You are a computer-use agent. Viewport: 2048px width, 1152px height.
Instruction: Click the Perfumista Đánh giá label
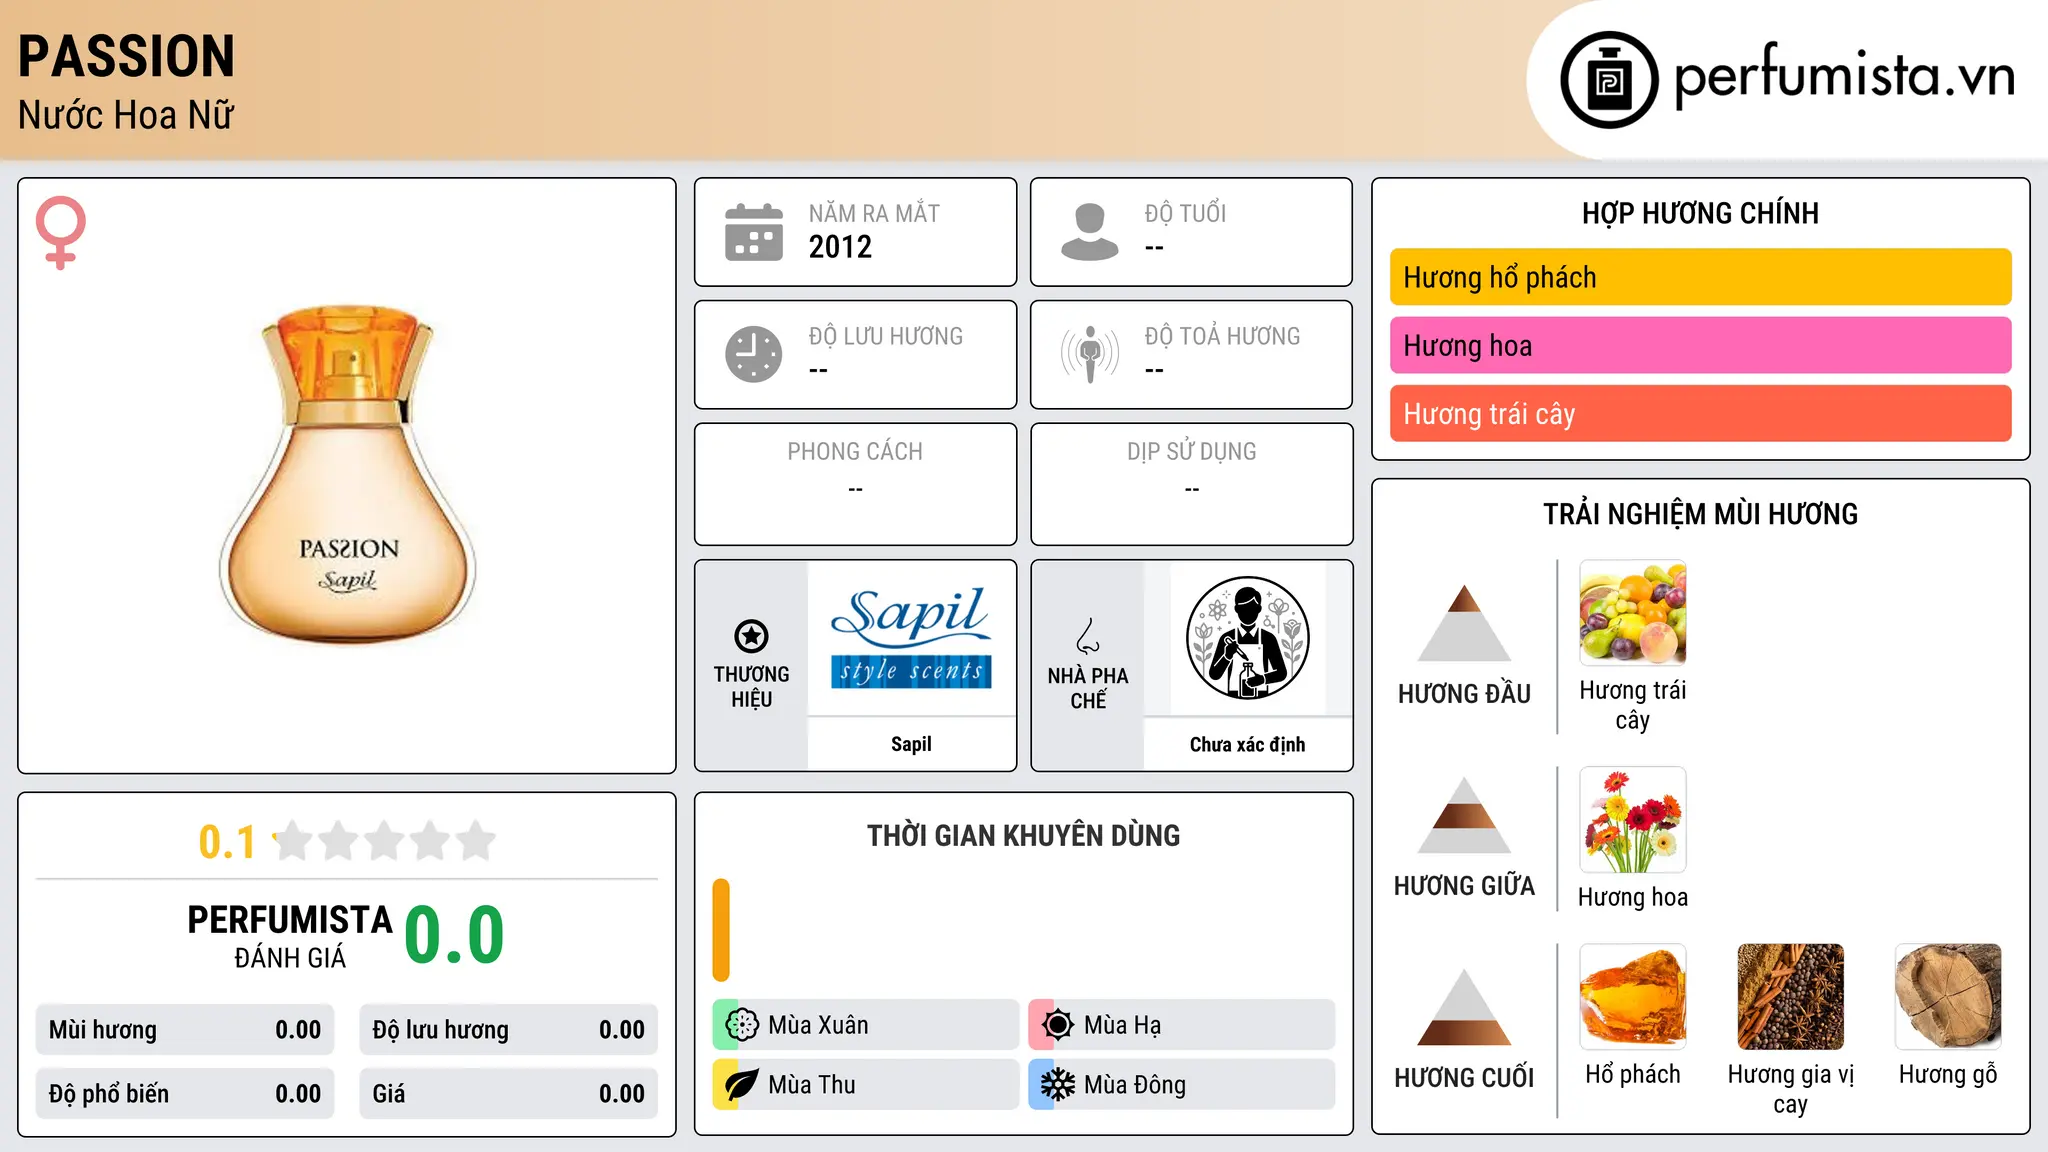(290, 936)
